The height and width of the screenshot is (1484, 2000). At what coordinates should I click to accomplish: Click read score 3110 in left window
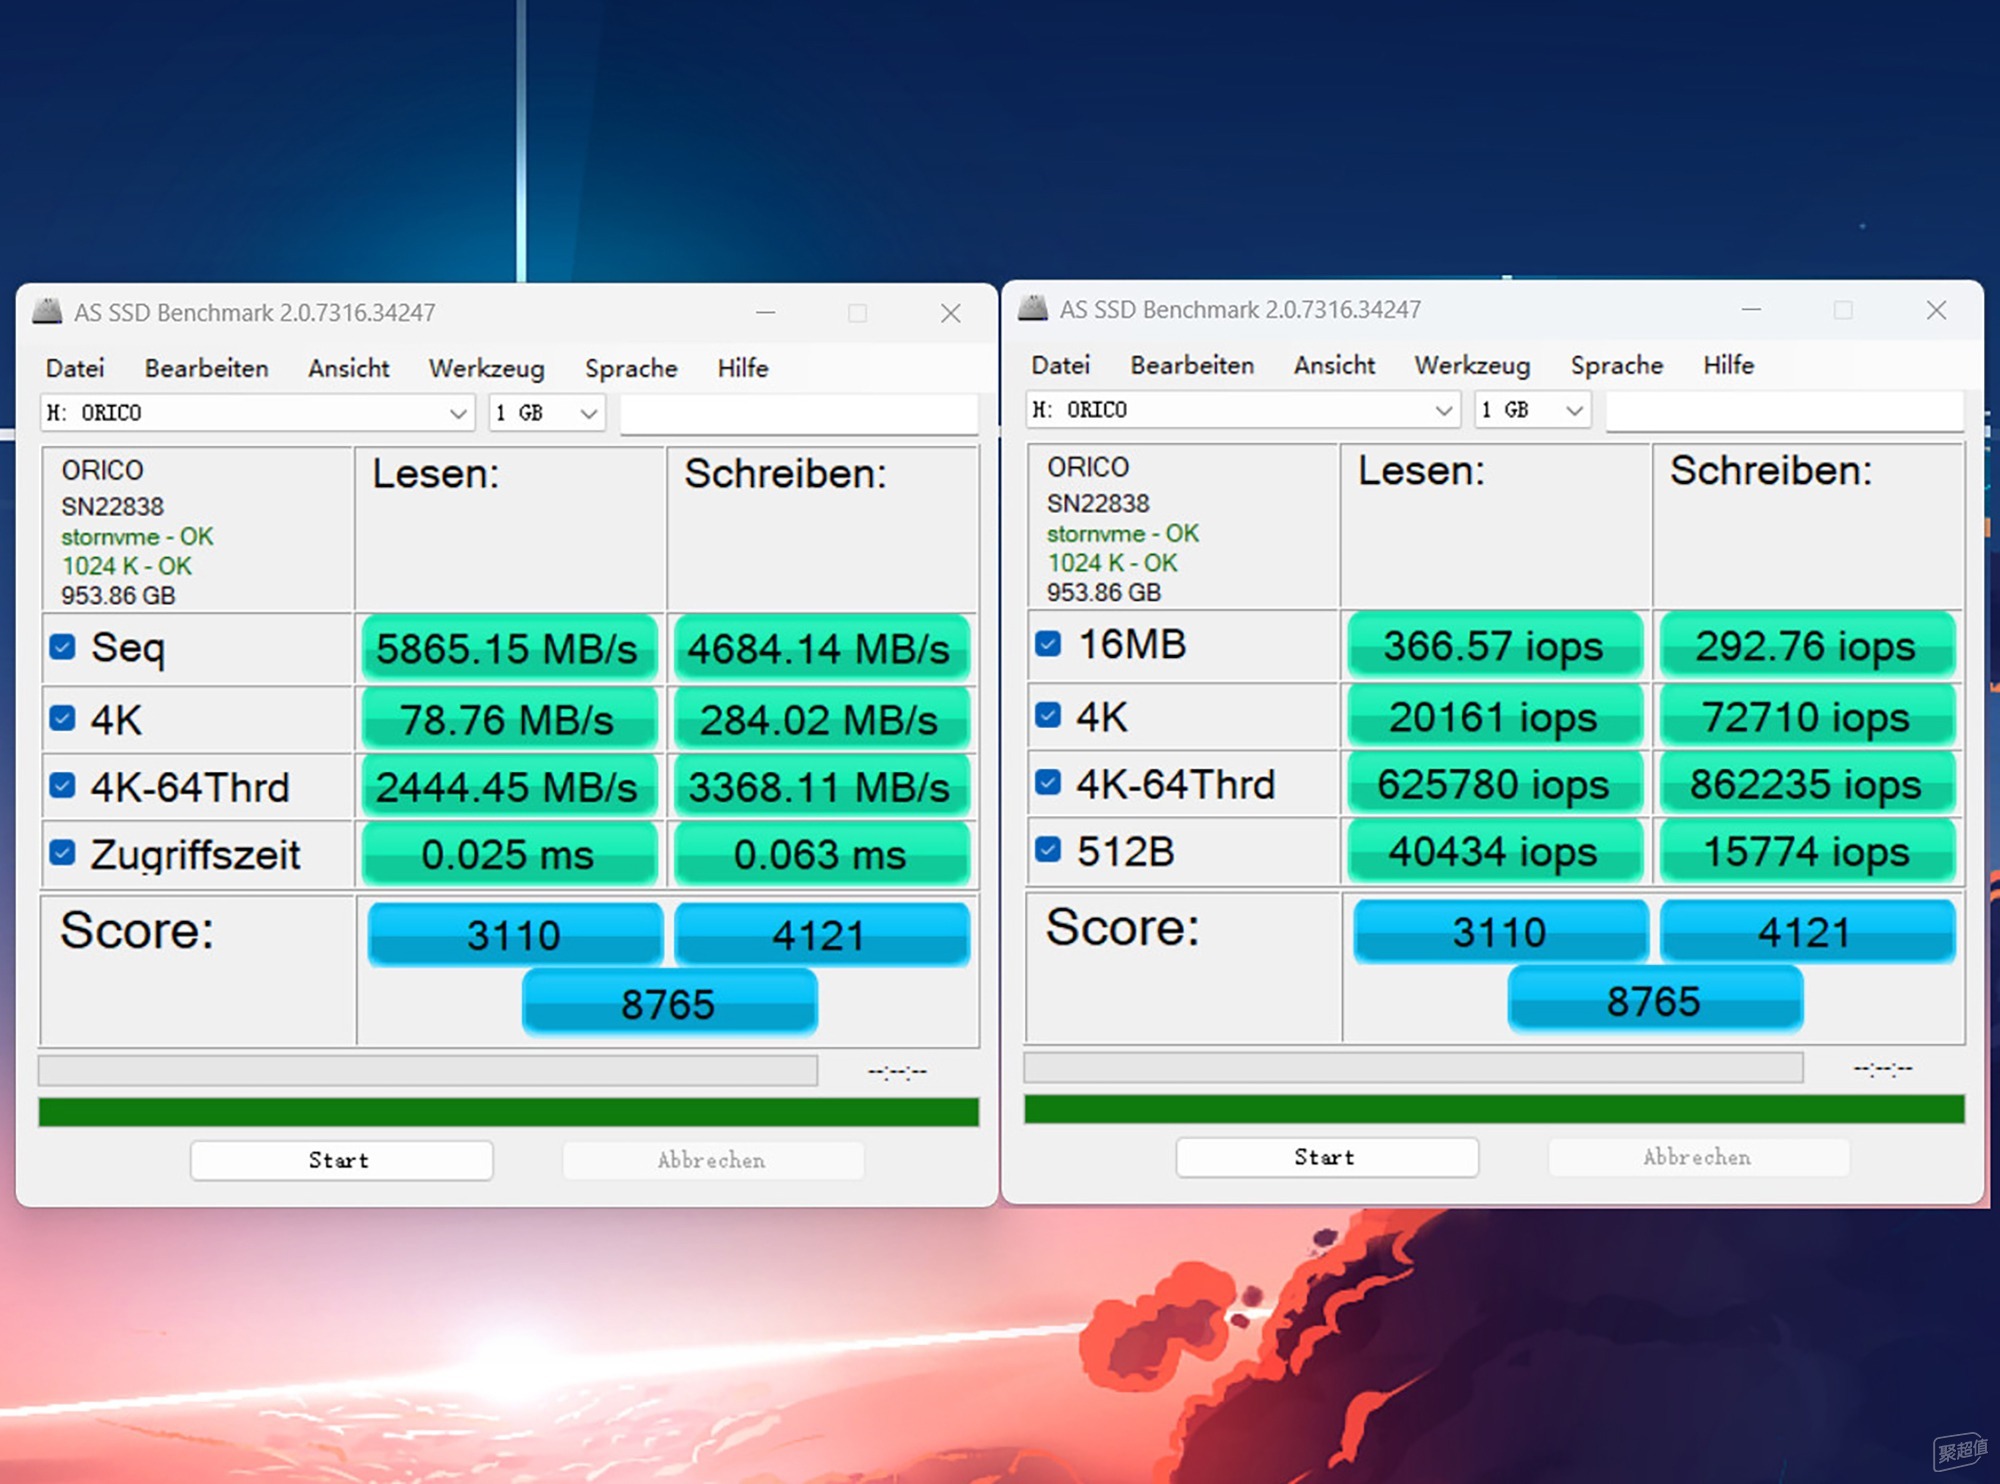coord(514,935)
